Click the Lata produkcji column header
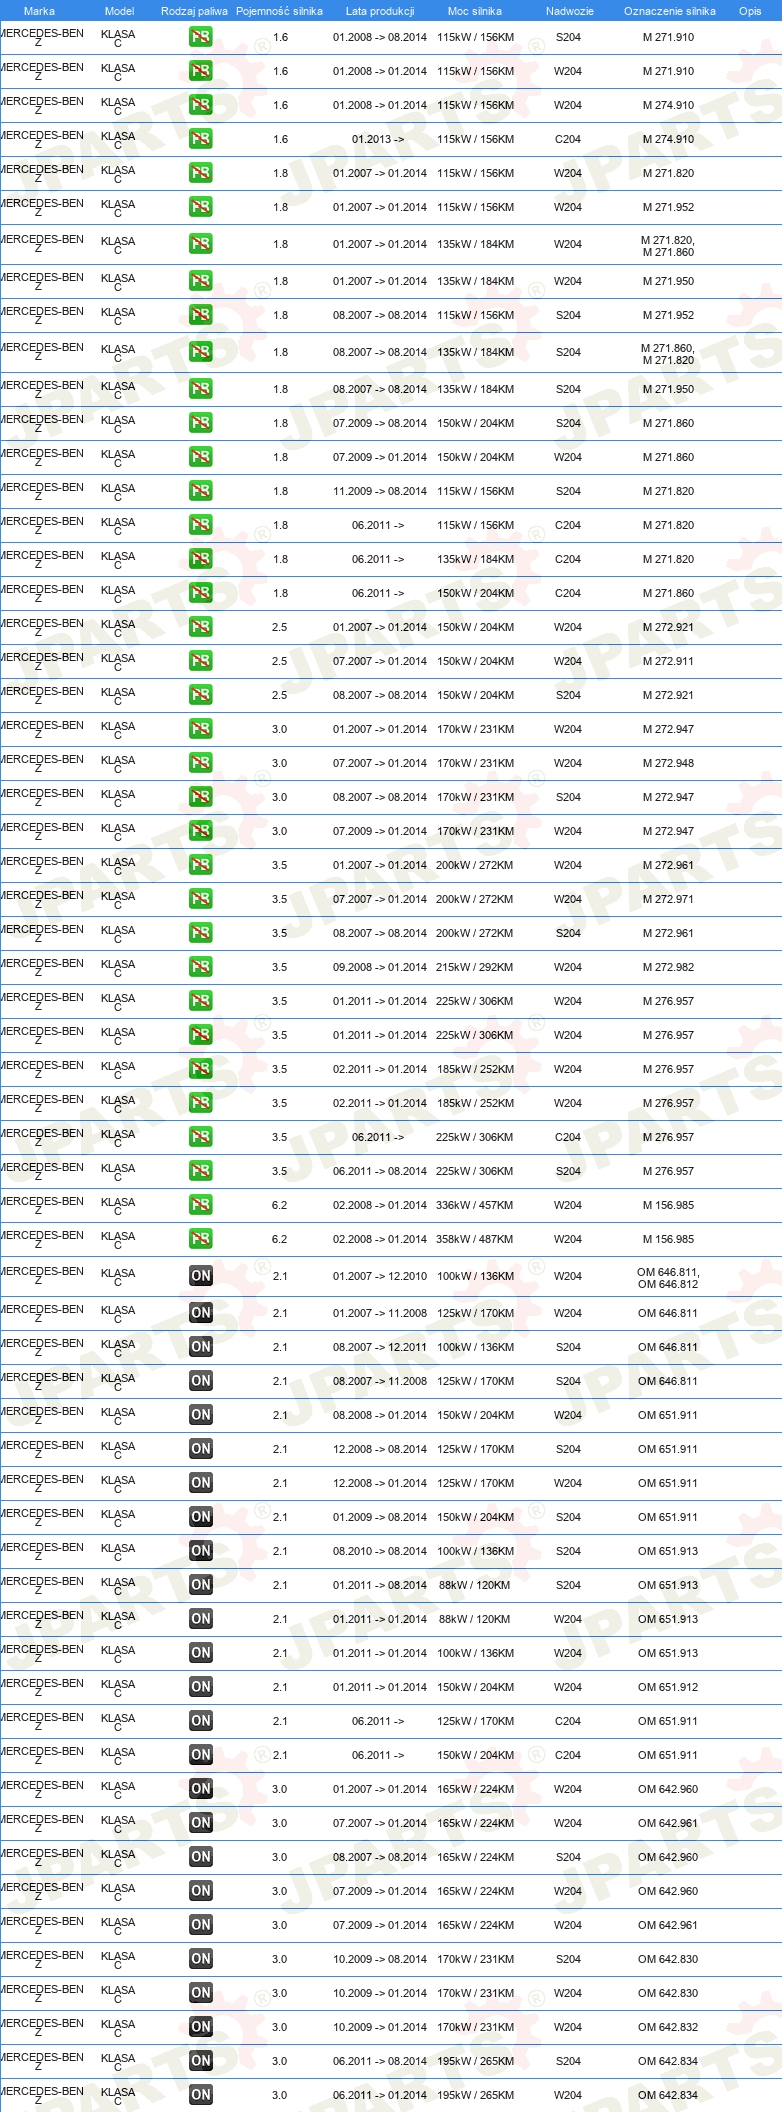The height and width of the screenshot is (2112, 782). tap(380, 11)
